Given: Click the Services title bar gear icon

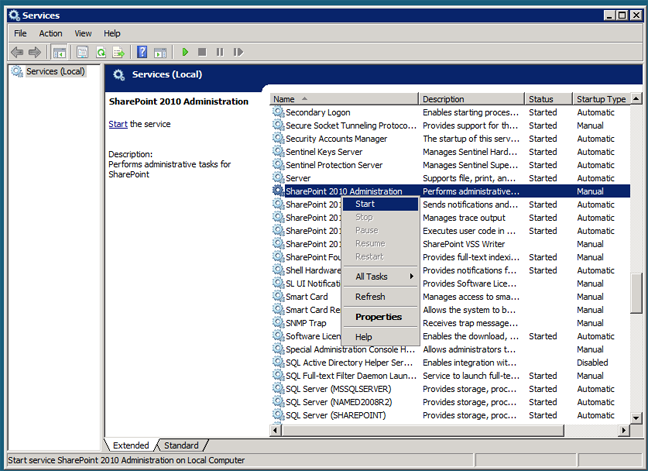Looking at the screenshot, I should tap(14, 15).
